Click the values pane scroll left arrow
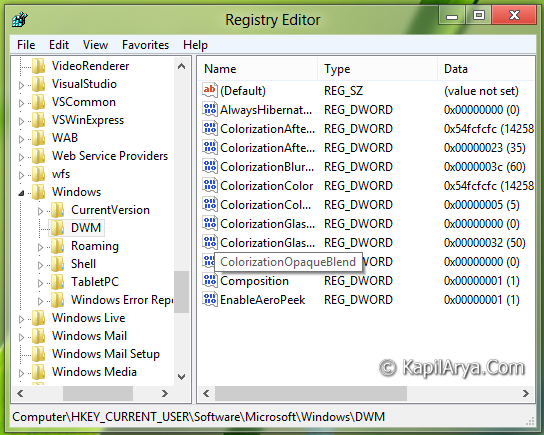This screenshot has width=544, height=435. (x=206, y=393)
